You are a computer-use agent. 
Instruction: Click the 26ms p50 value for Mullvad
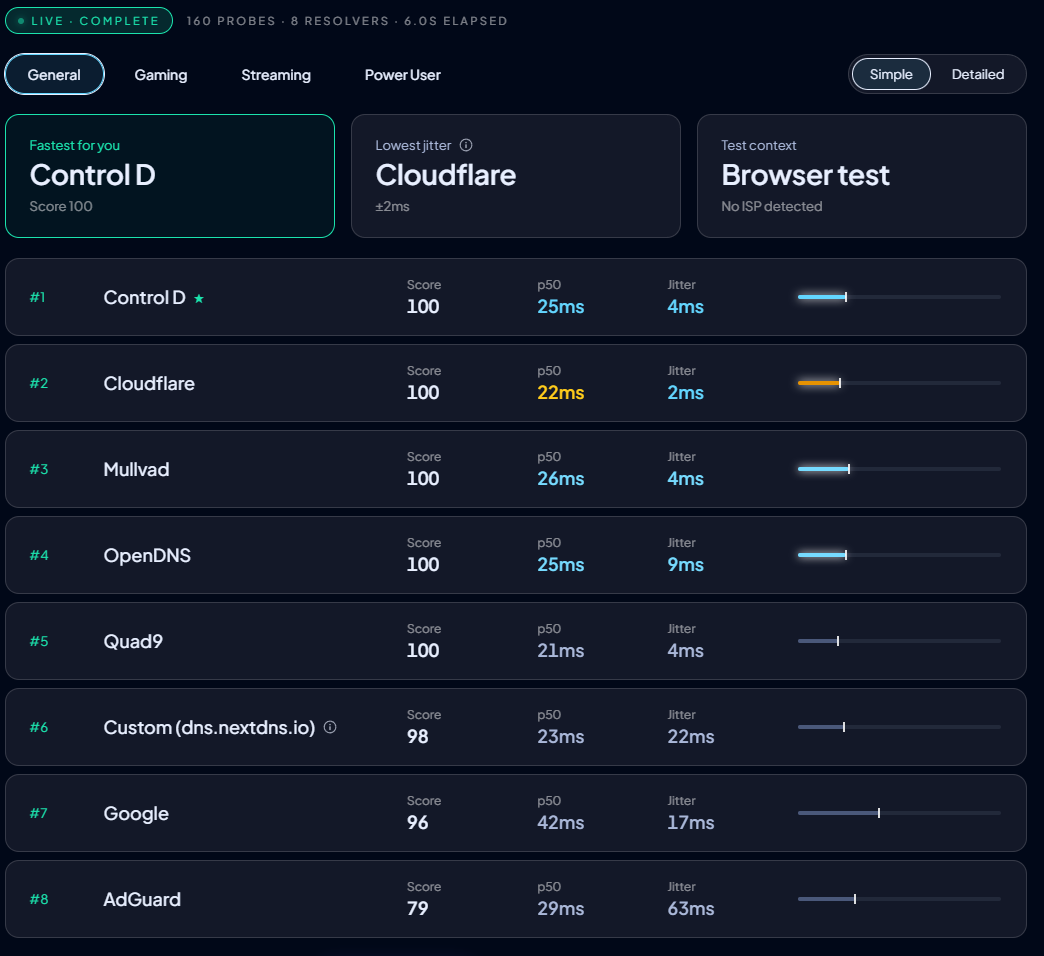[x=561, y=479]
